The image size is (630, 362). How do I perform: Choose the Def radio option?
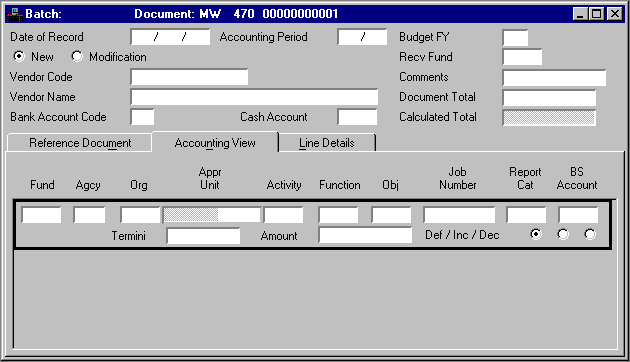pos(536,234)
